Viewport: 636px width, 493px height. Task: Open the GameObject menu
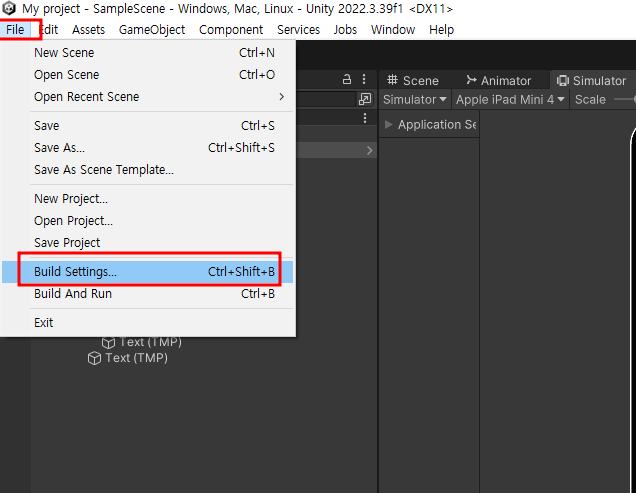[x=152, y=30]
